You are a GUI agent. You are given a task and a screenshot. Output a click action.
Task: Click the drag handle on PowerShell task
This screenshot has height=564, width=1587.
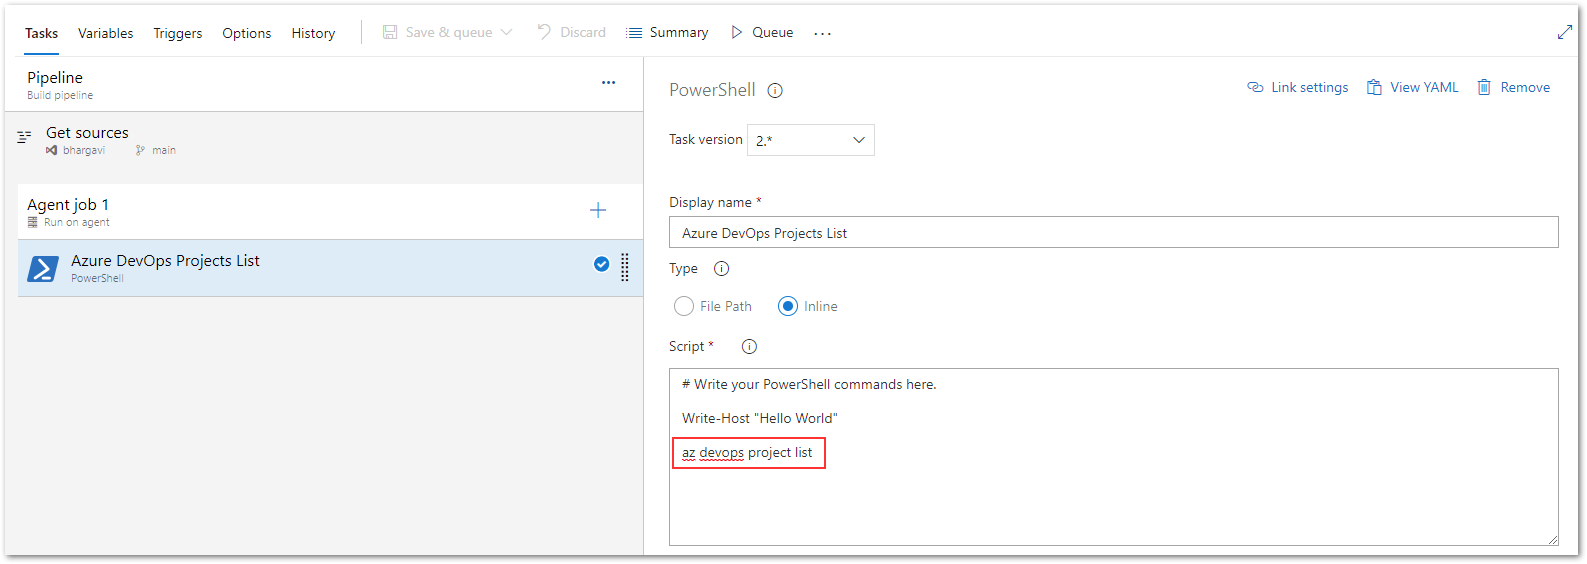click(x=625, y=267)
